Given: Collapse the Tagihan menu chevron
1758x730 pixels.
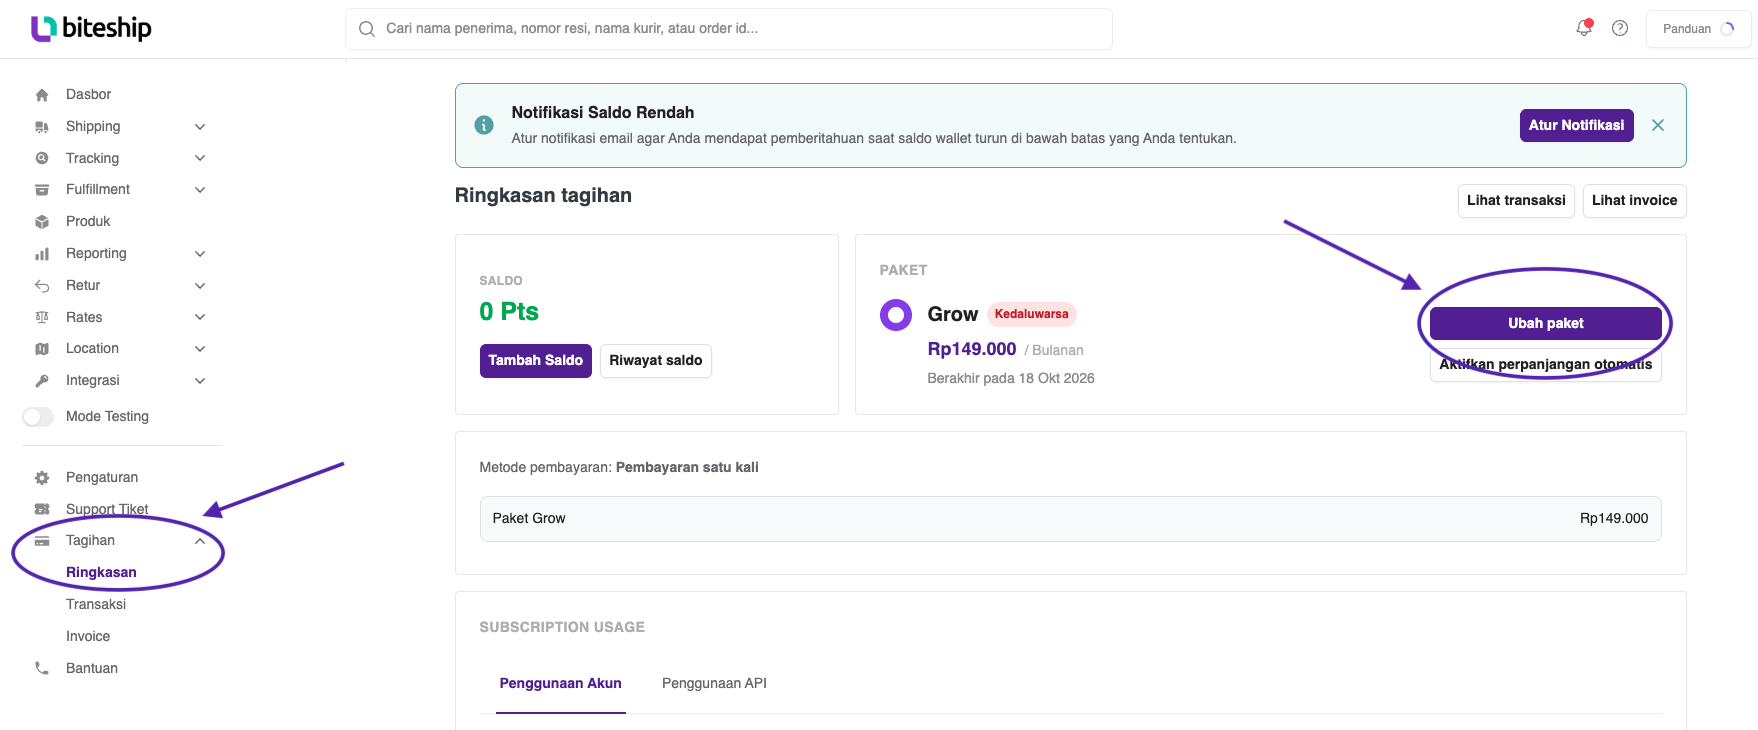Looking at the screenshot, I should pos(200,541).
